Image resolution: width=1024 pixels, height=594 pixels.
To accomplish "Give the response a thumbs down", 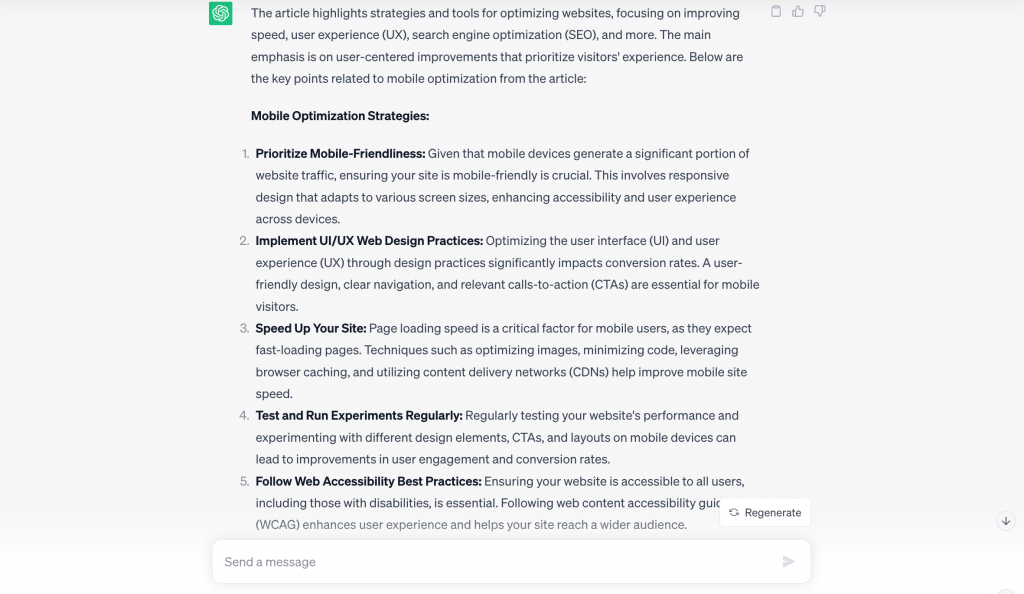I will click(x=819, y=11).
